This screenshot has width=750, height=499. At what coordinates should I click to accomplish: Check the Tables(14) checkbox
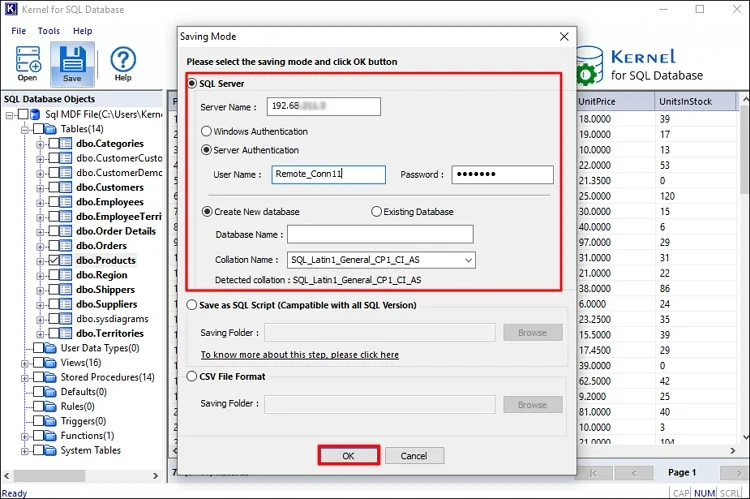pyautogui.click(x=38, y=129)
